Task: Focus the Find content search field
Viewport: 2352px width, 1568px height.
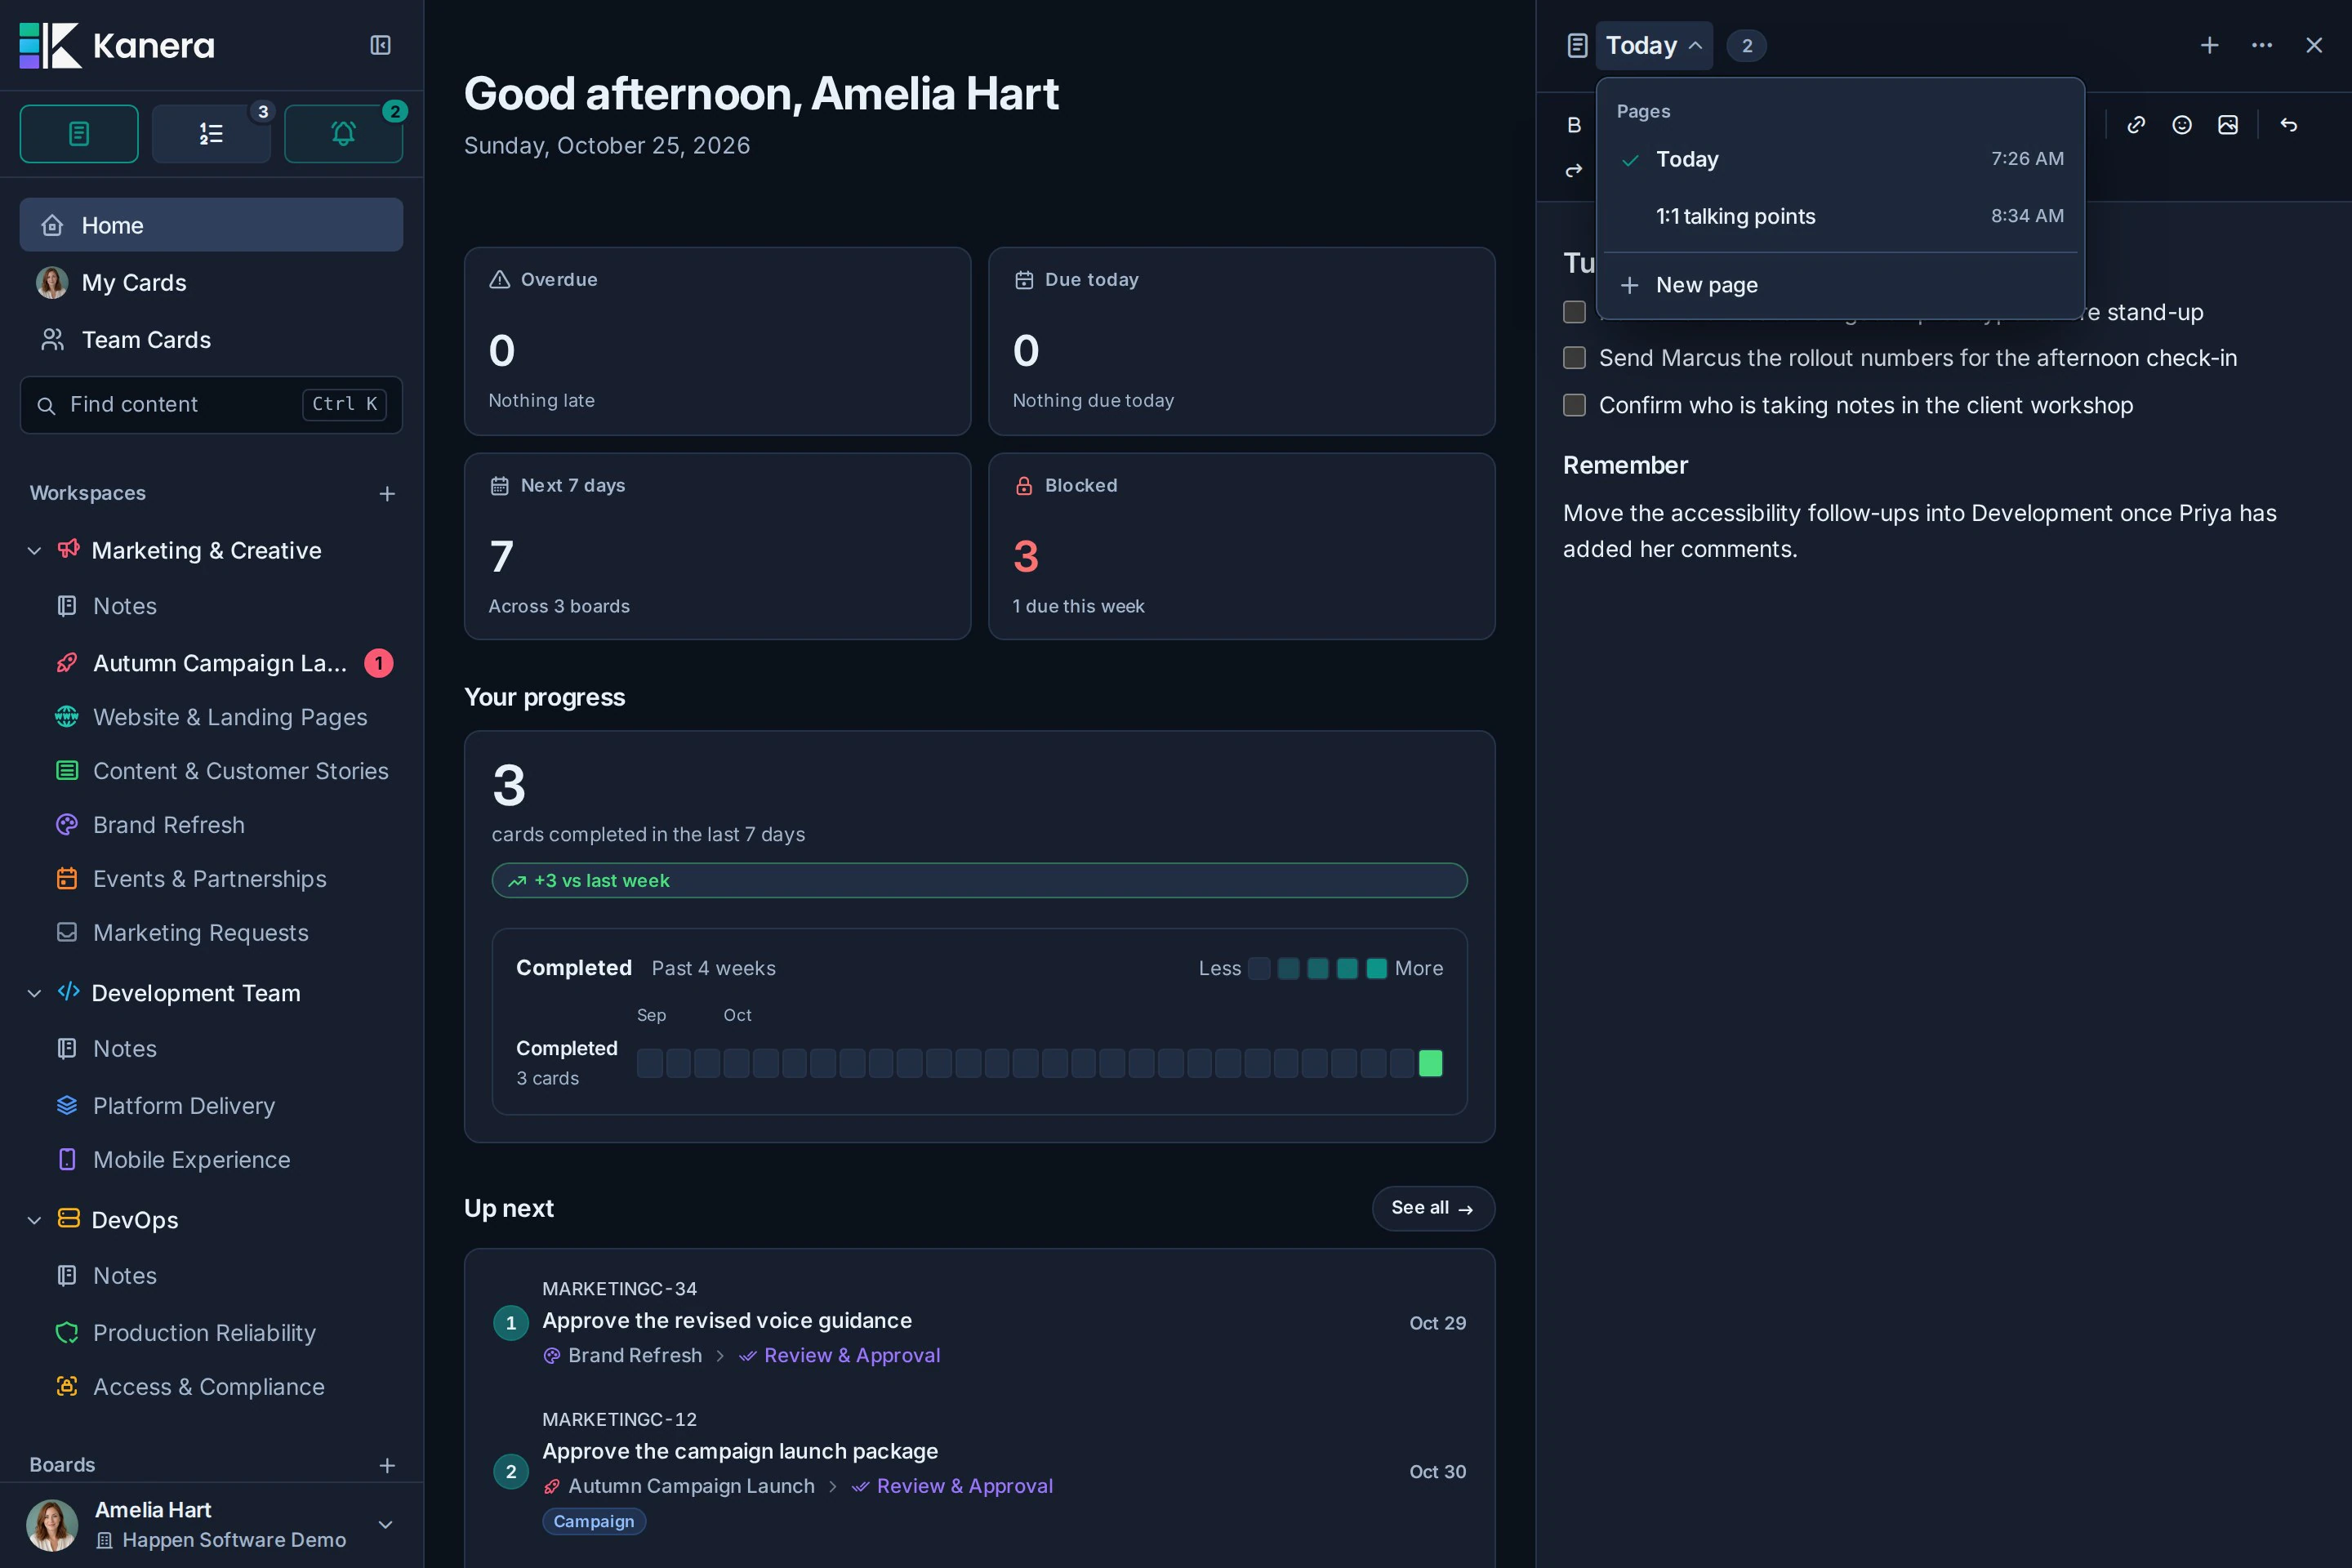Action: tap(211, 405)
